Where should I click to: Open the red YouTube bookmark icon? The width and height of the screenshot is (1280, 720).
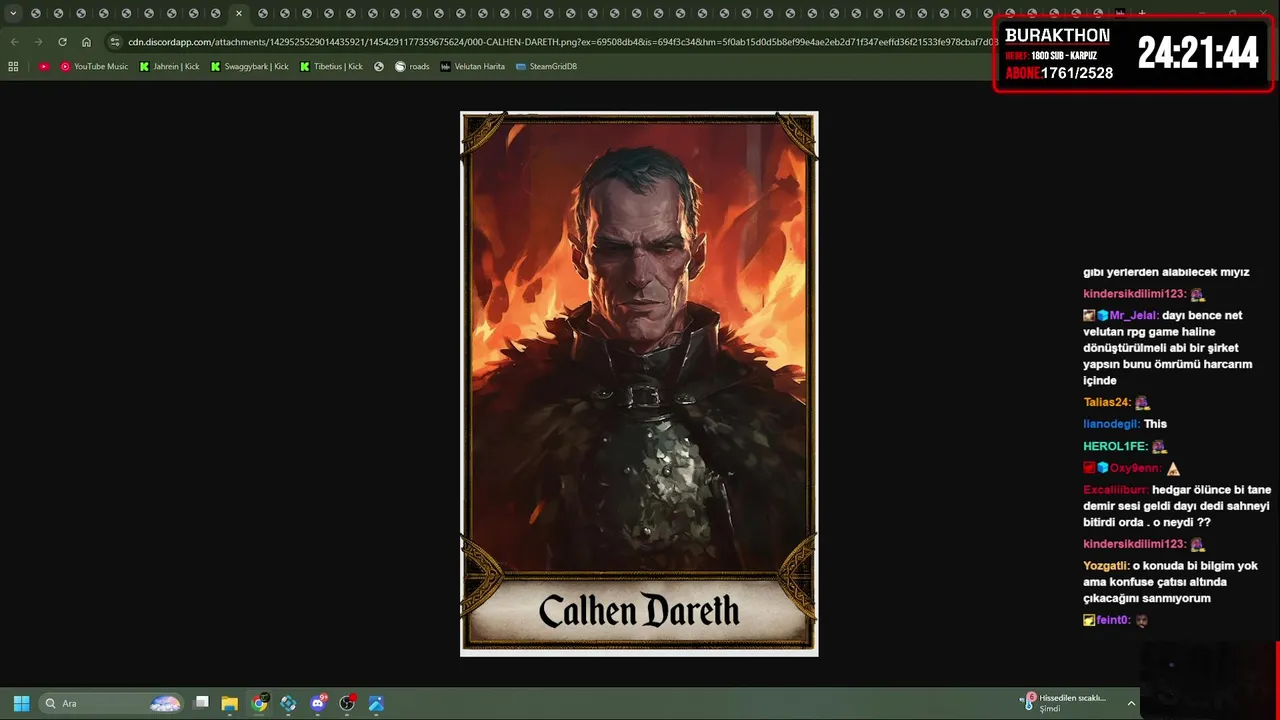point(43,66)
